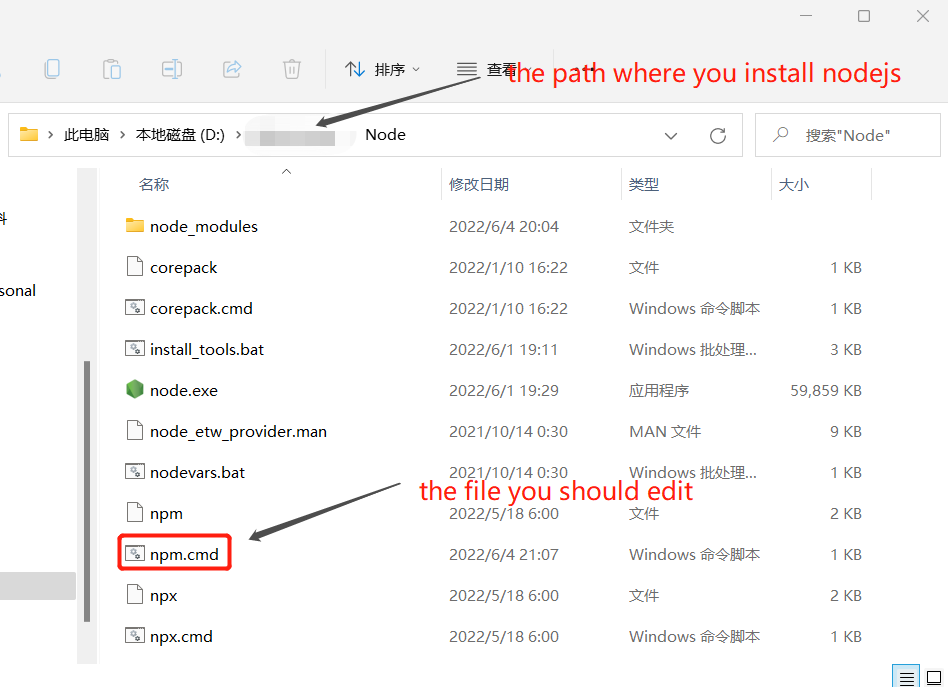Select the corepack.cmd script icon
The height and width of the screenshot is (687, 948).
[134, 308]
